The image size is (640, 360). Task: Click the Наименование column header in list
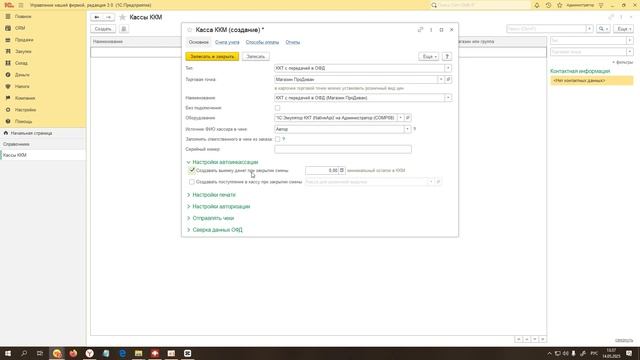click(136, 41)
